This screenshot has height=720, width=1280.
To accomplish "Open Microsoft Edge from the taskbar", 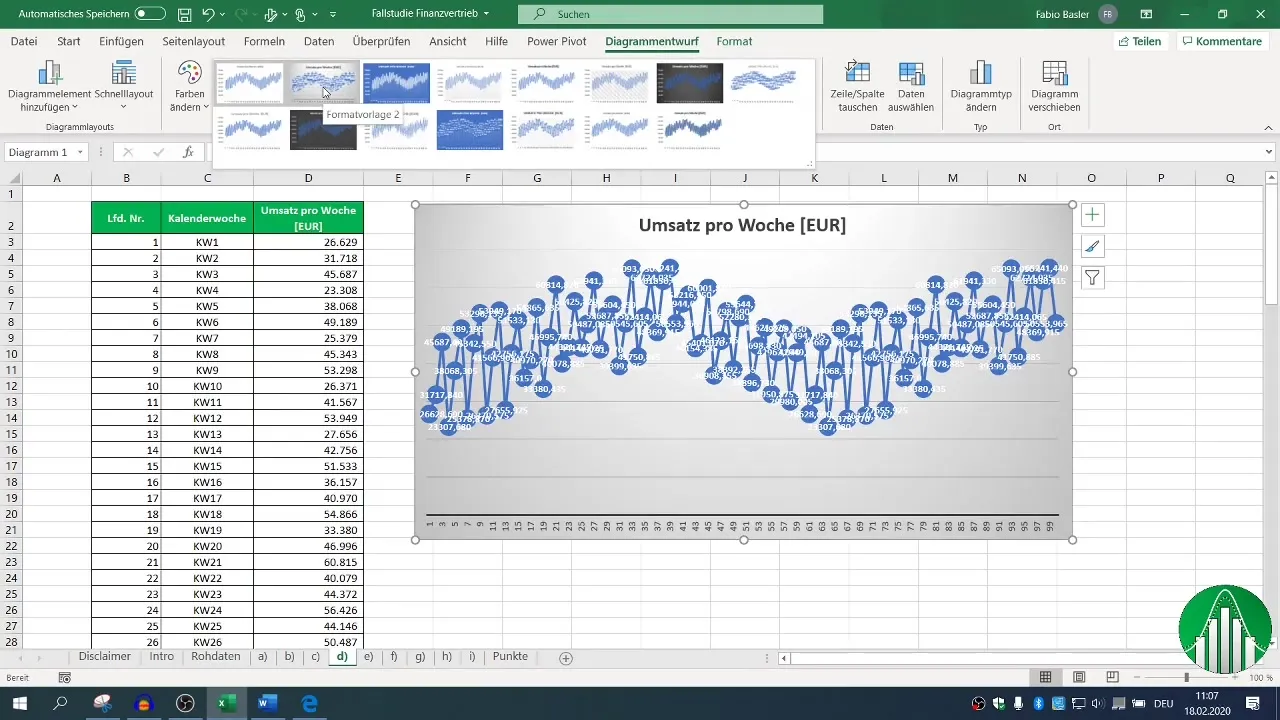I will point(309,703).
